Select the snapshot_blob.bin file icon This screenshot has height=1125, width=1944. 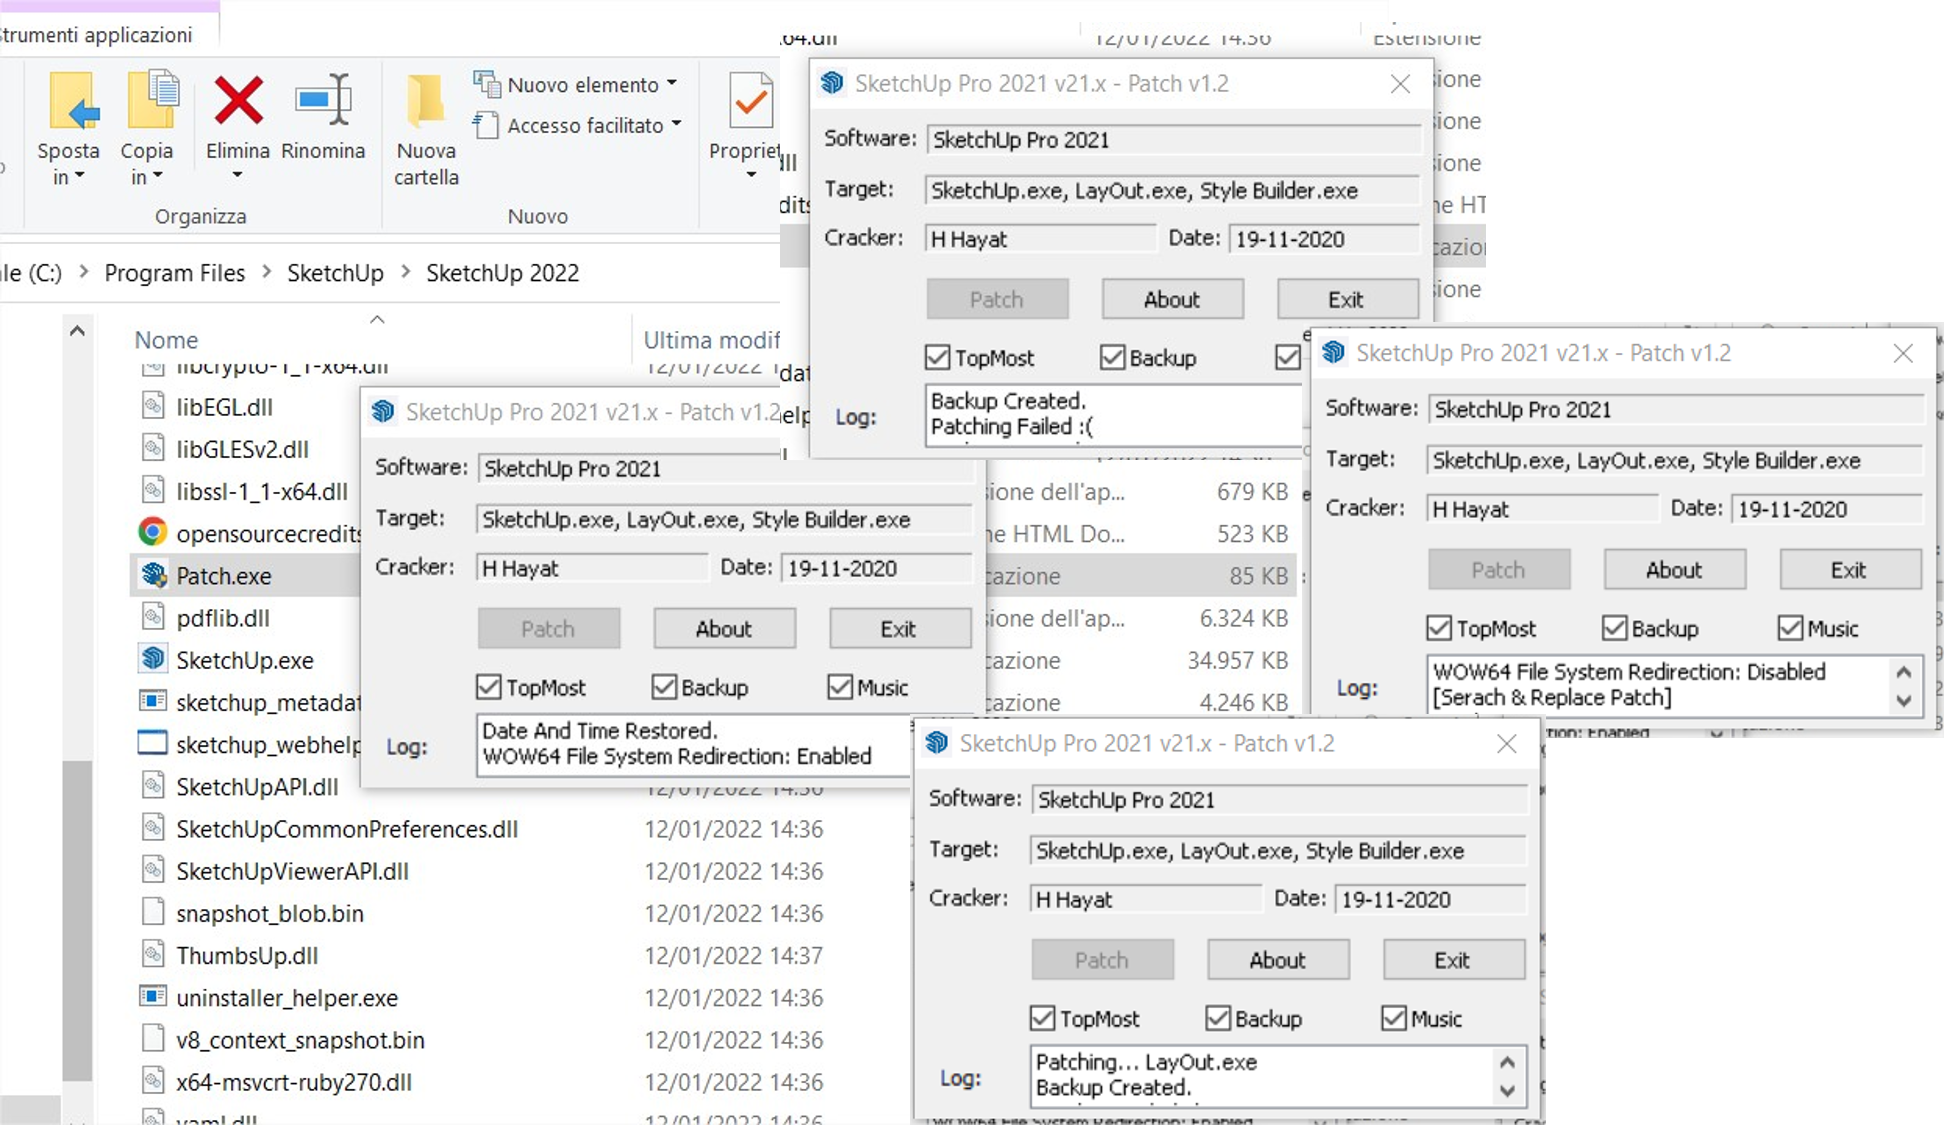pos(153,912)
